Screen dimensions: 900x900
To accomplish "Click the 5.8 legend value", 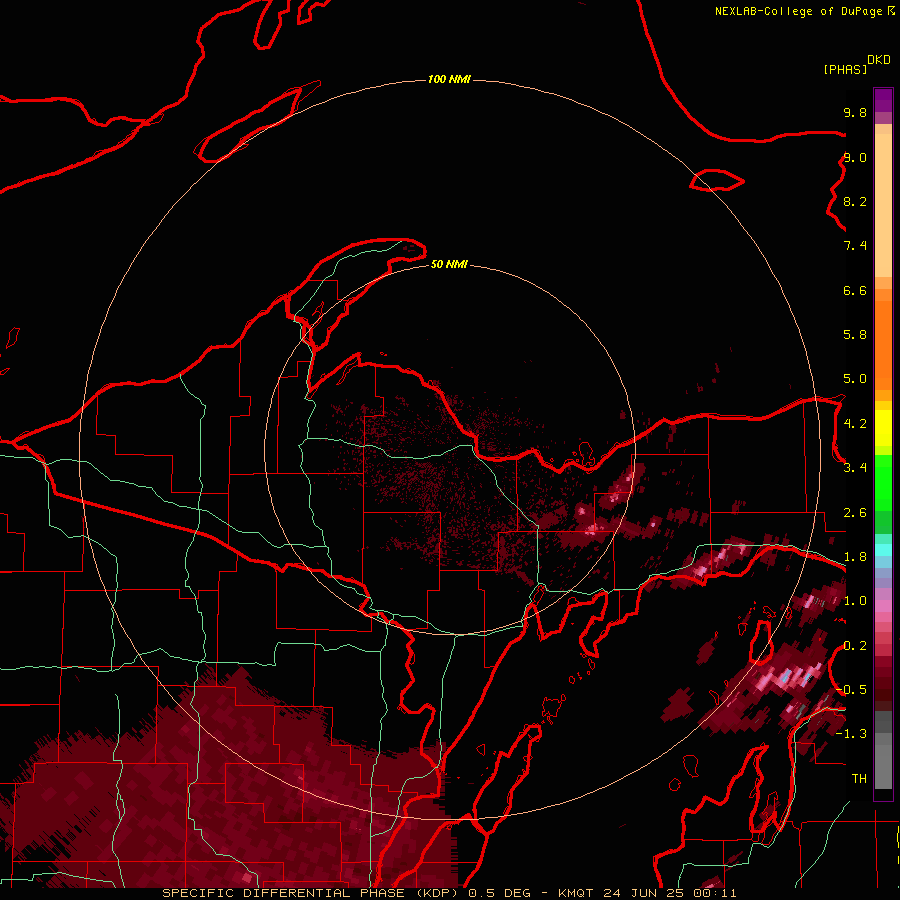I will pyautogui.click(x=855, y=335).
